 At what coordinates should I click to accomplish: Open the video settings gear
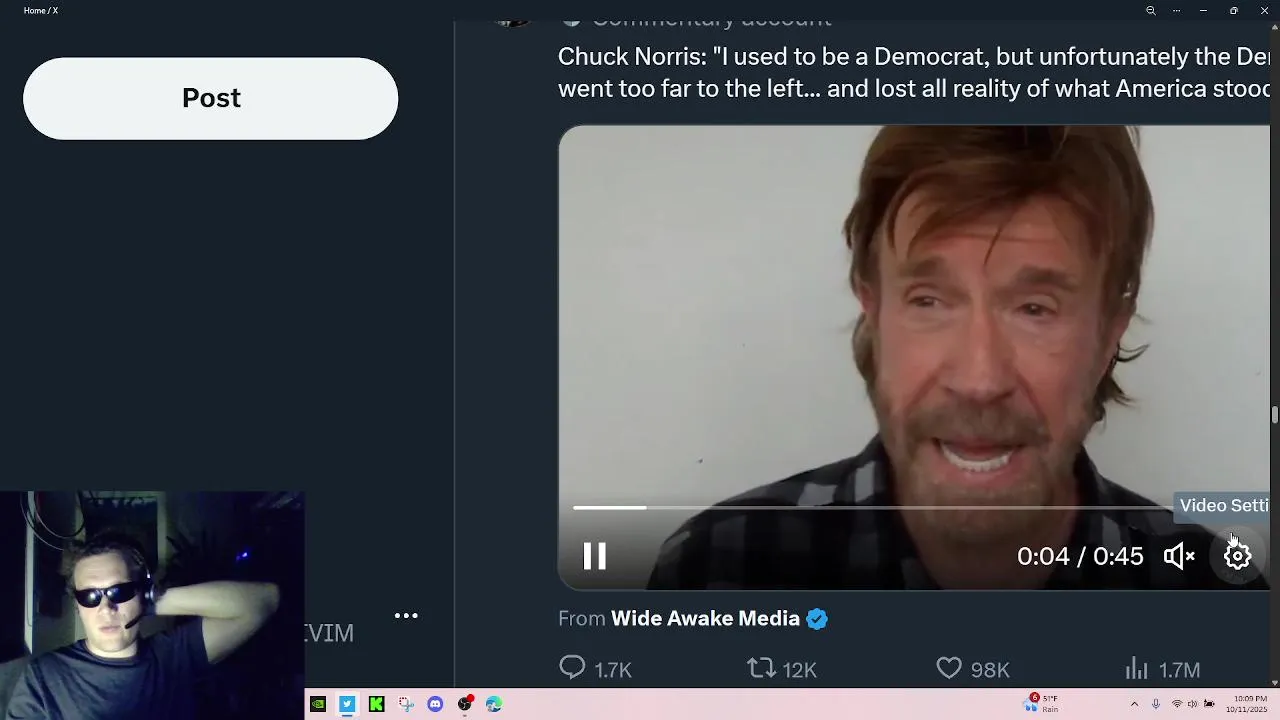tap(1237, 556)
